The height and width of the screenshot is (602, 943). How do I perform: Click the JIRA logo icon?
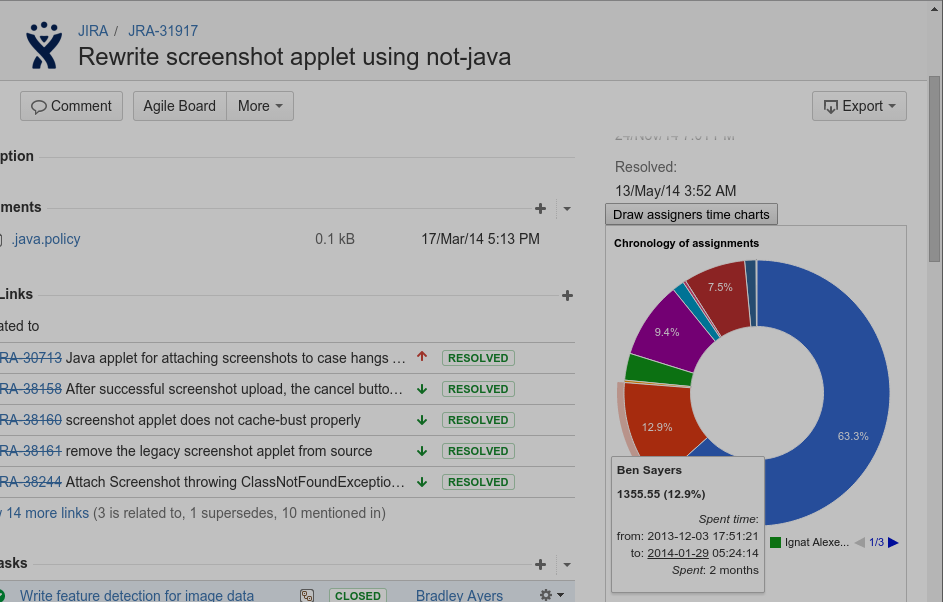click(x=44, y=45)
